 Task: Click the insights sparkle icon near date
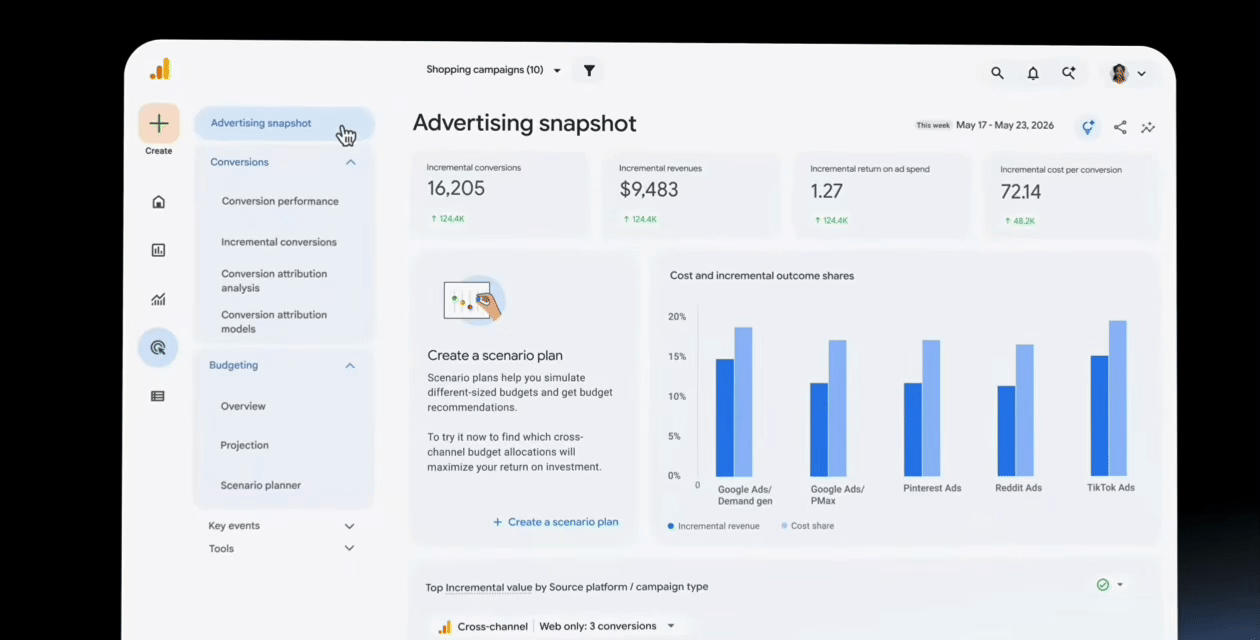click(x=1088, y=127)
